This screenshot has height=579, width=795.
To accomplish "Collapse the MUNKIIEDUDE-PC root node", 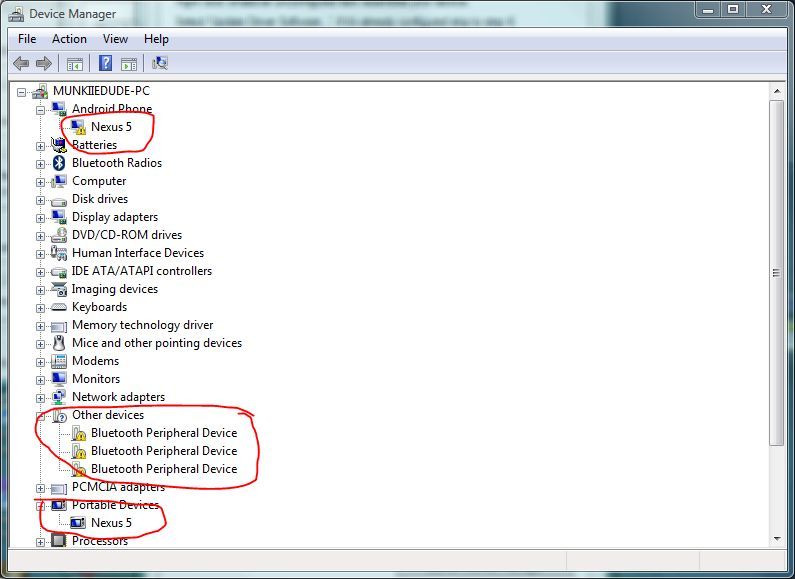I will point(23,91).
